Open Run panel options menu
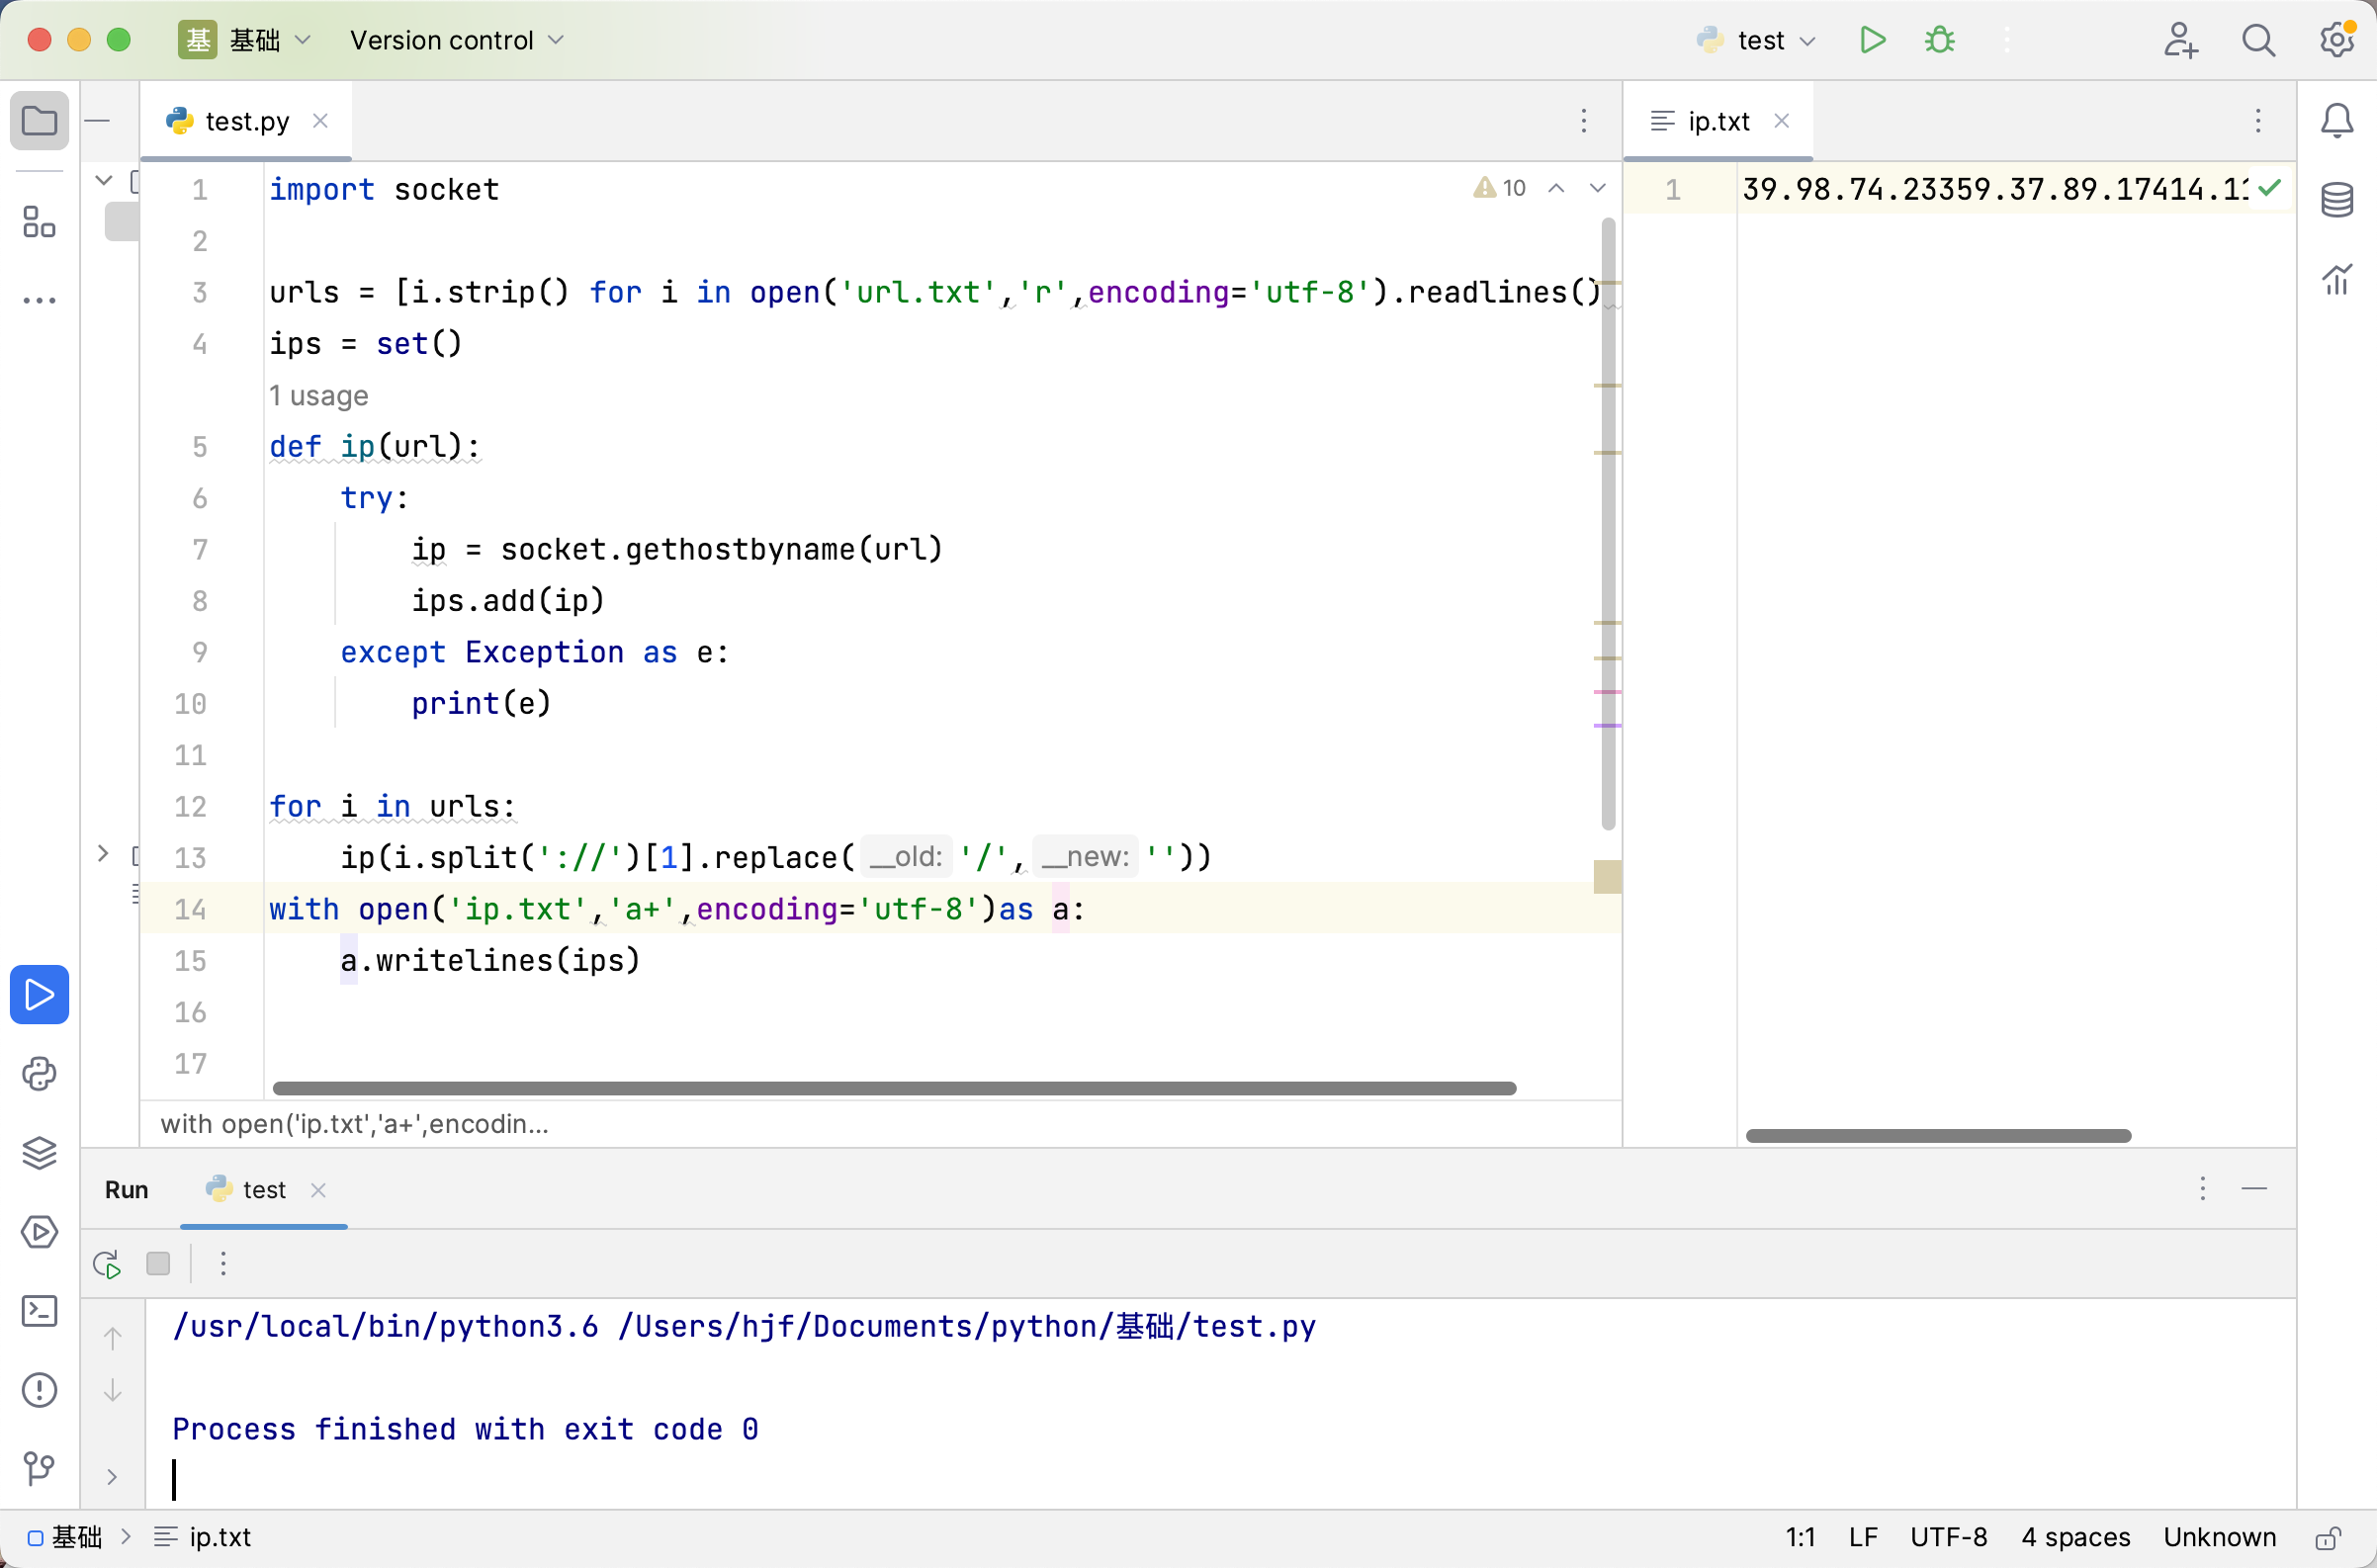Viewport: 2377px width, 1568px height. pyautogui.click(x=2203, y=1188)
